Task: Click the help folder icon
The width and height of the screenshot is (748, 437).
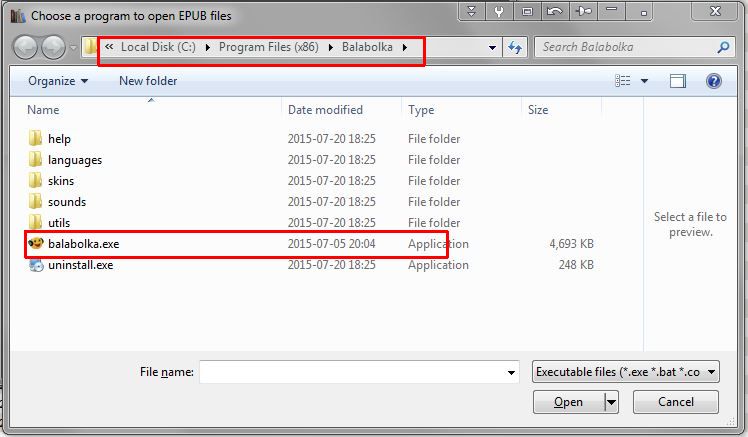Action: (35, 138)
